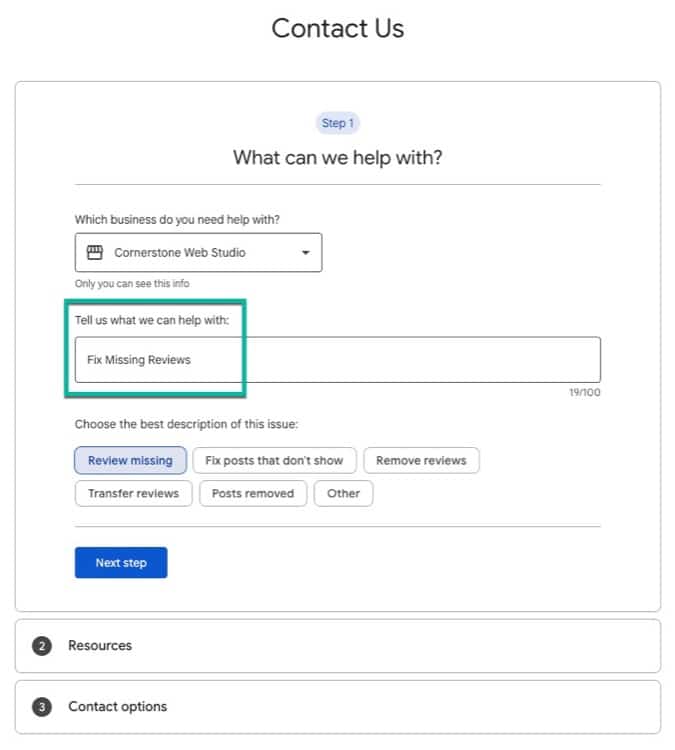
Task: Click the What can we help with heading
Action: 338,158
